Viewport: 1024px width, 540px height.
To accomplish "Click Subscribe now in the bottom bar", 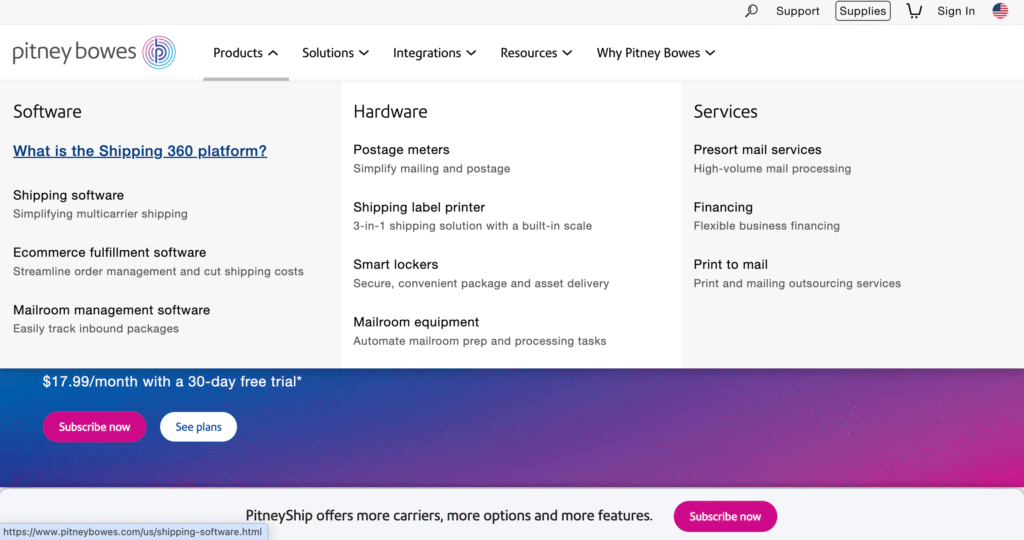I will click(725, 516).
